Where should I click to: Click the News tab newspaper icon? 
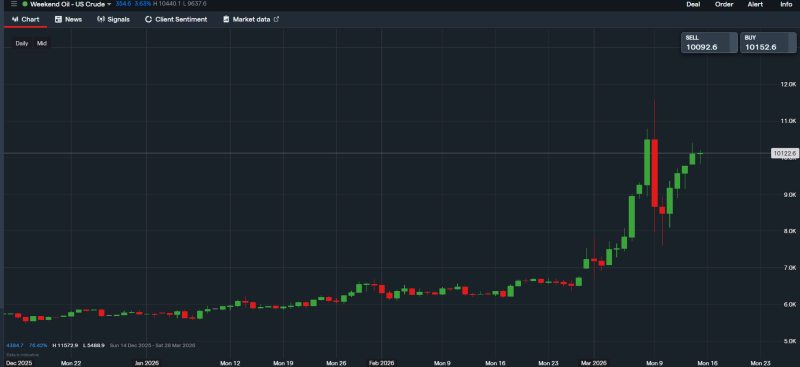tap(58, 19)
